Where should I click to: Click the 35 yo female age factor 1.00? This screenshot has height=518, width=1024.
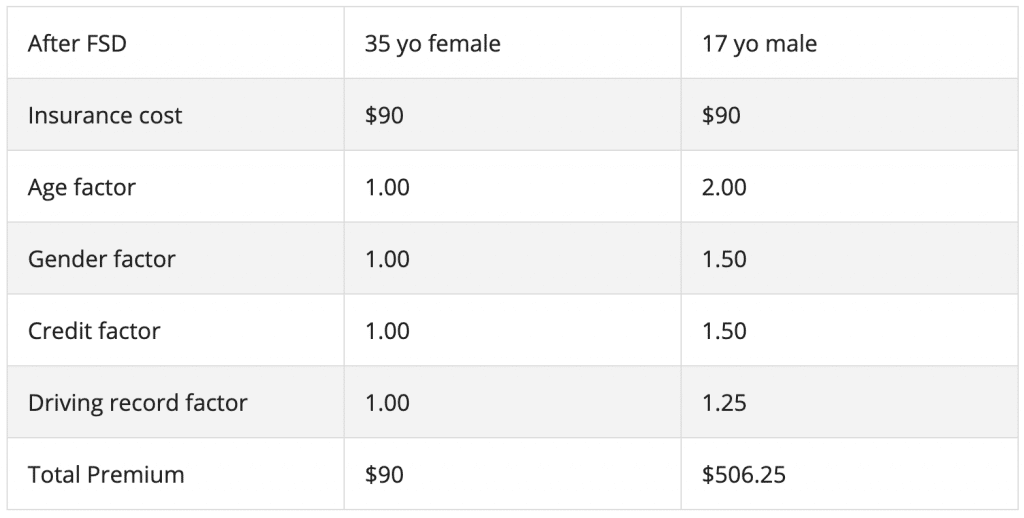[387, 188]
